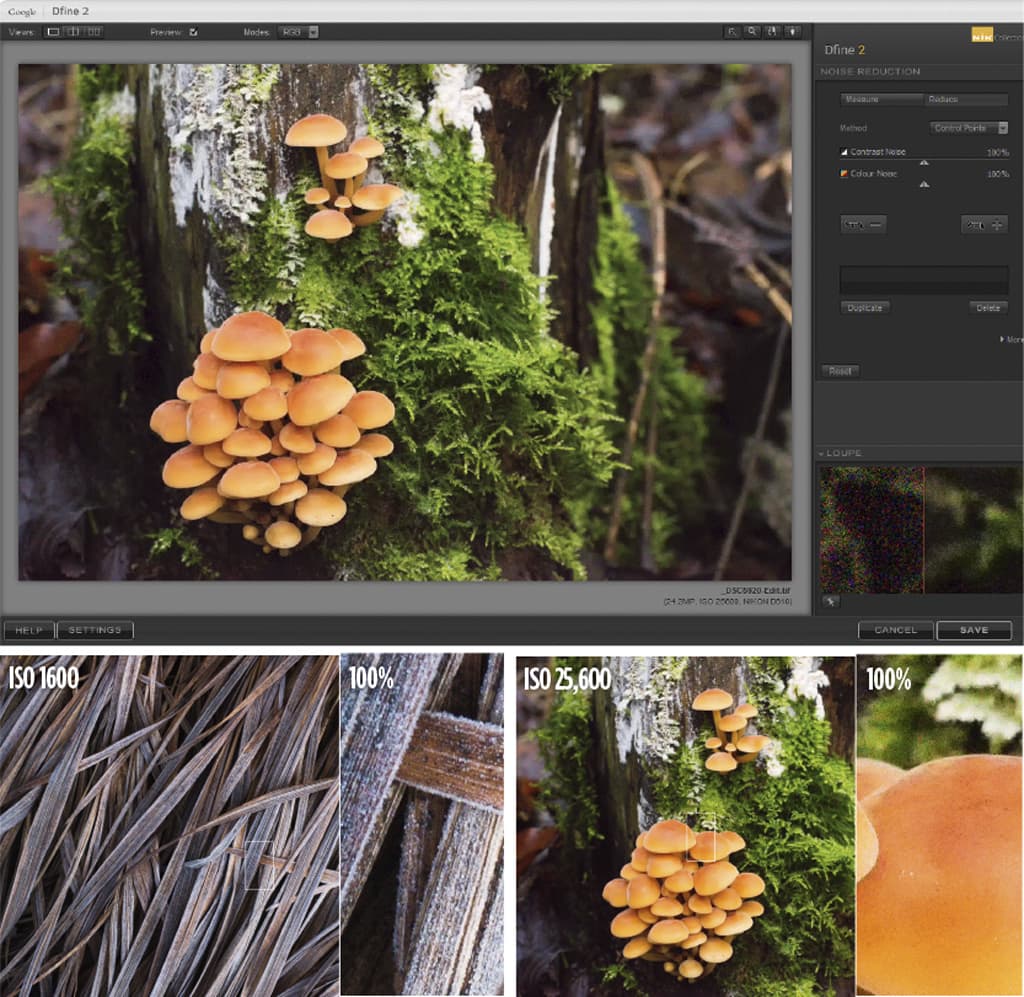This screenshot has width=1024, height=997.
Task: Select the single image view icon
Action: 54,31
